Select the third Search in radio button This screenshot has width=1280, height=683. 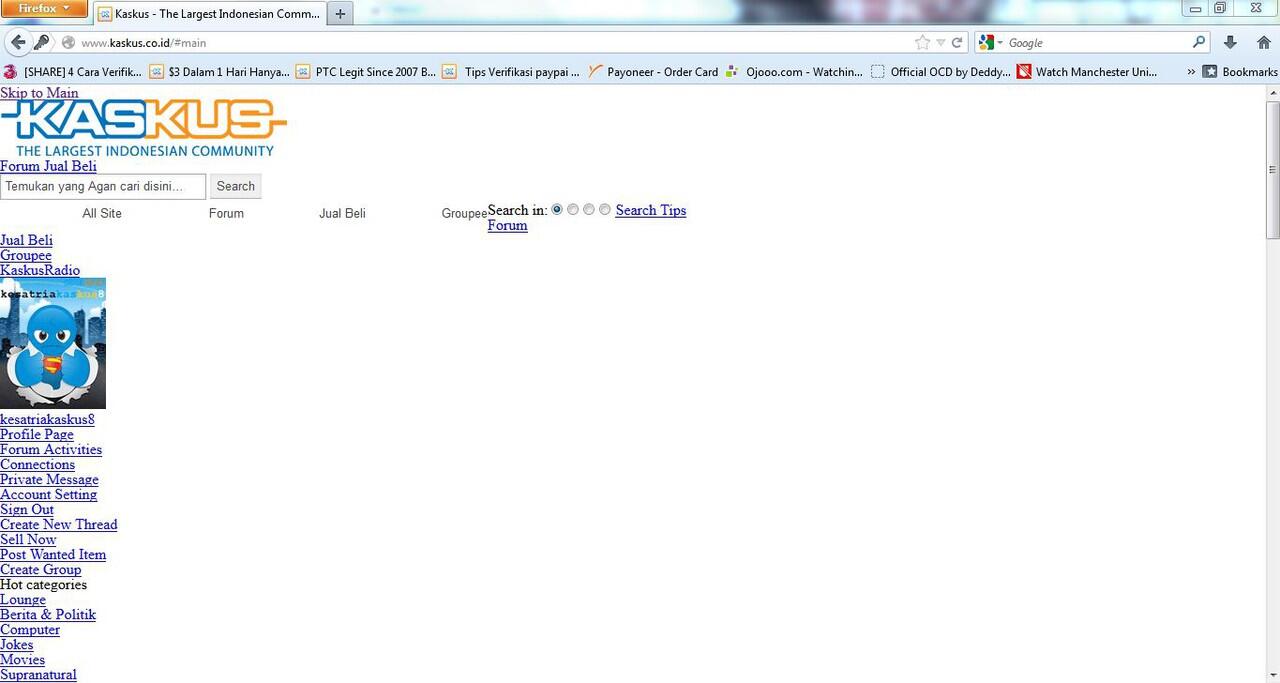click(589, 209)
